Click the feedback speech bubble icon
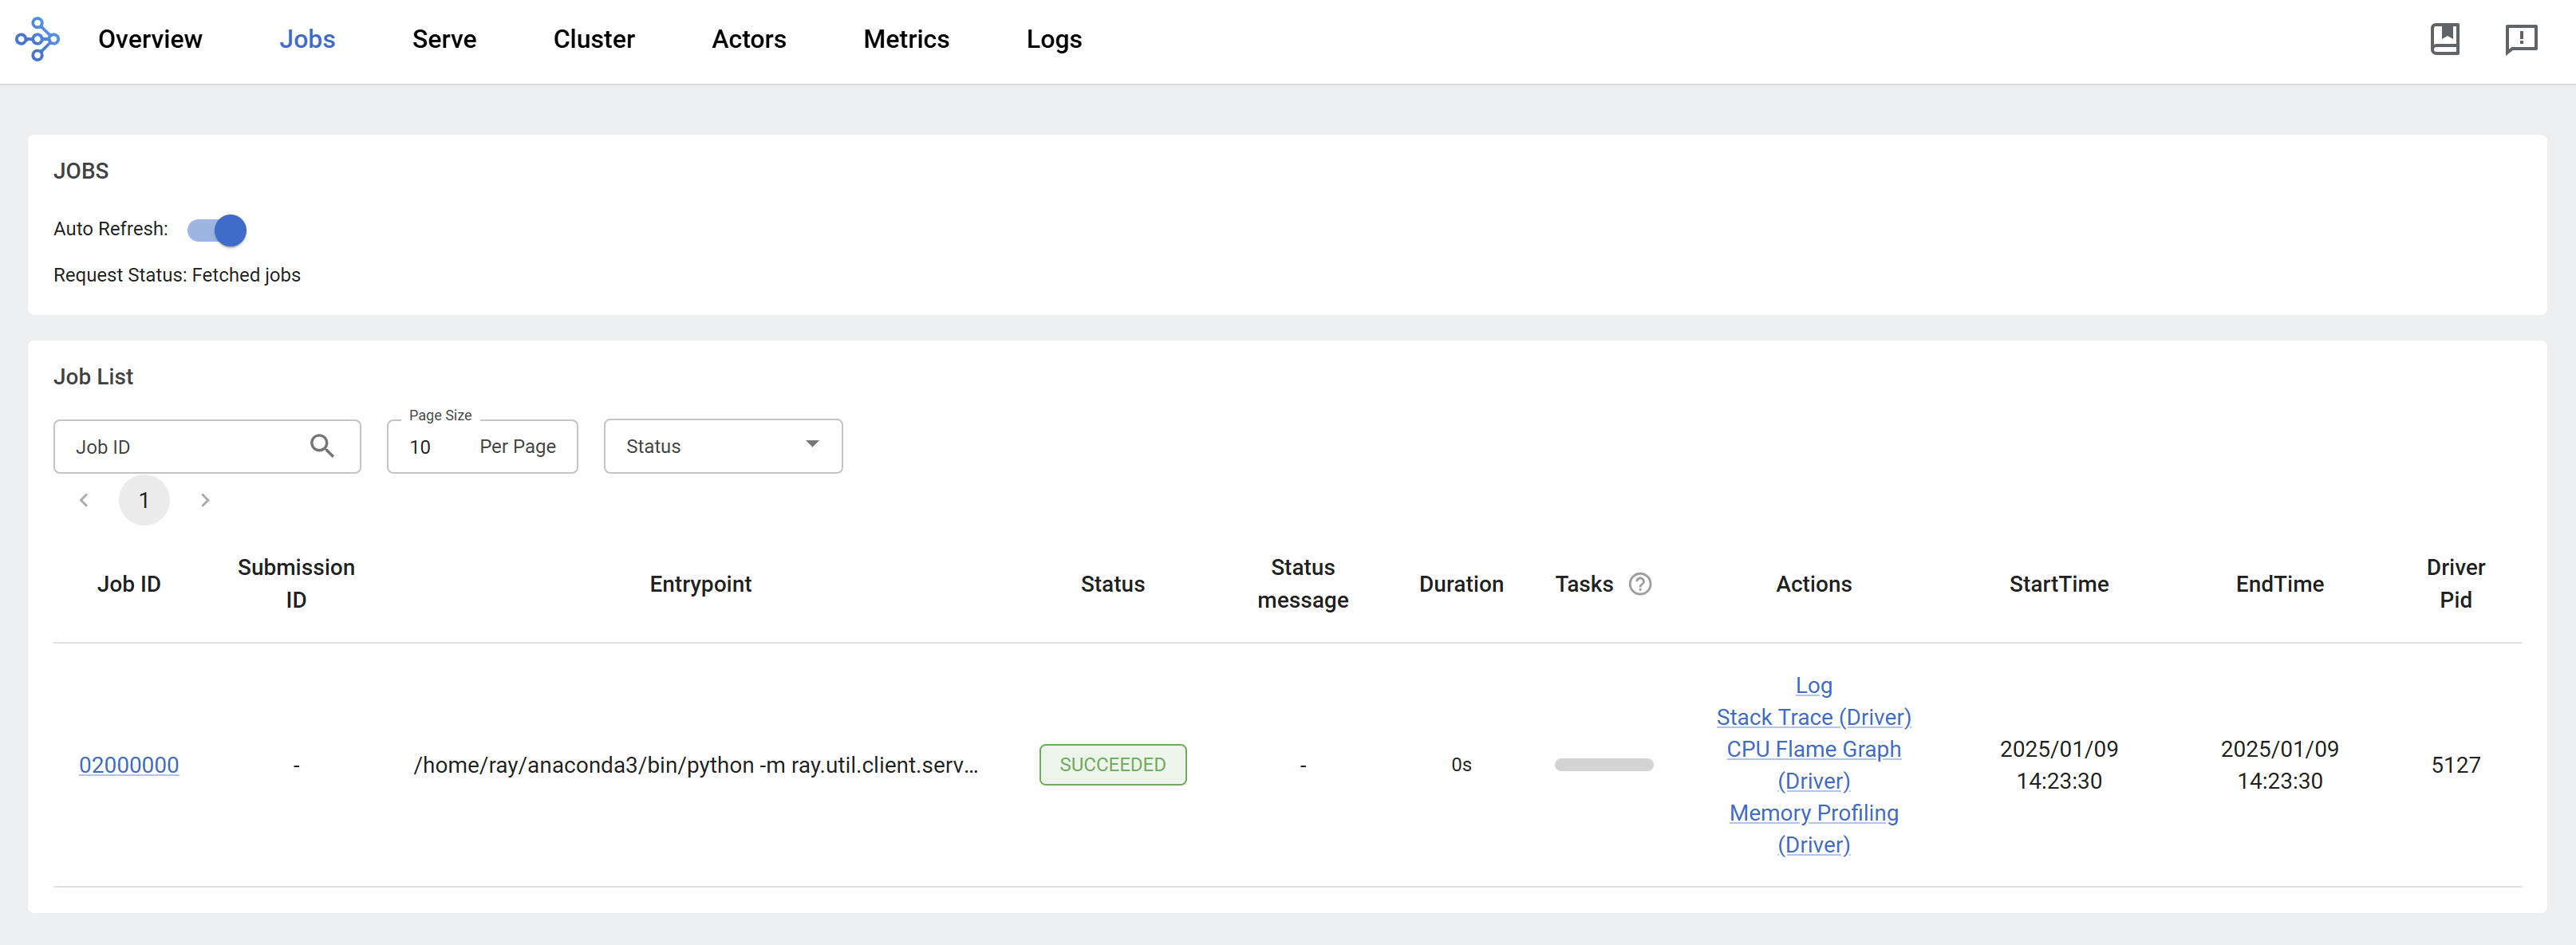The image size is (2576, 945). click(x=2520, y=39)
